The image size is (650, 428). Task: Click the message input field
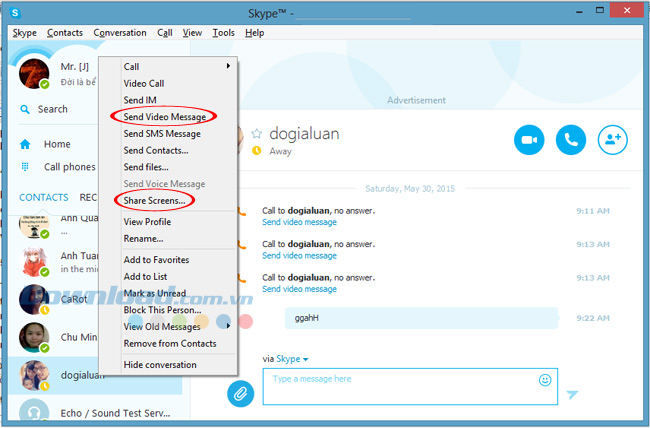[x=410, y=386]
